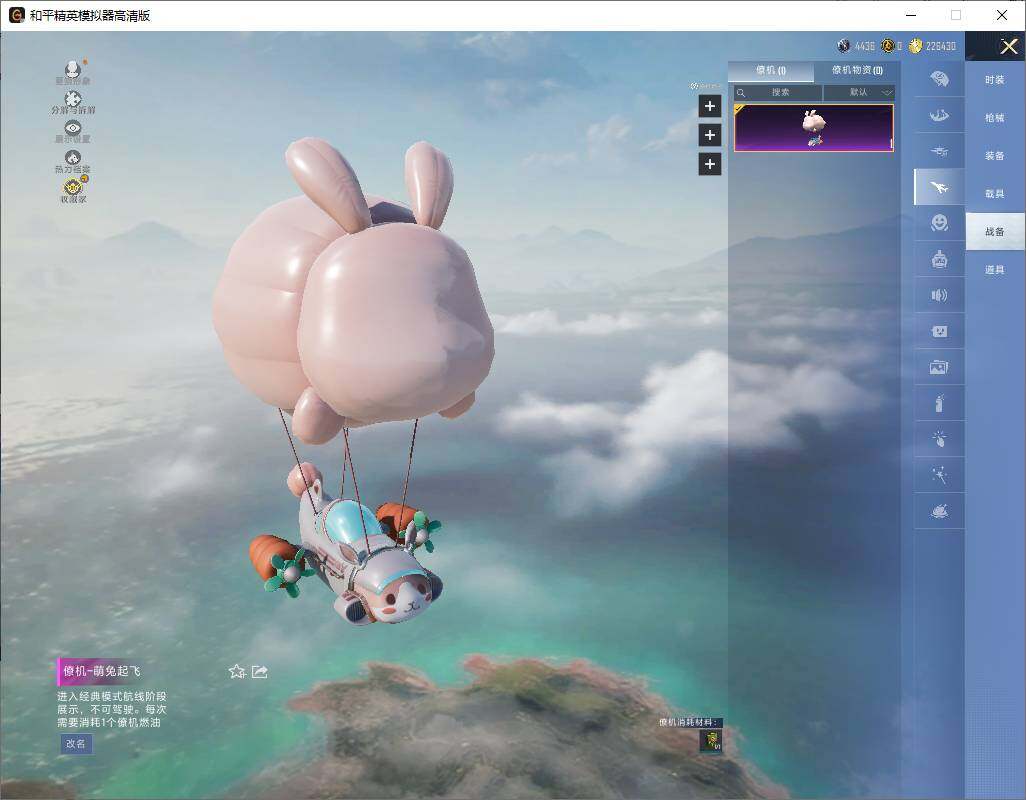Click the 改名 rename button
Screen dimensions: 1026x800
76,744
